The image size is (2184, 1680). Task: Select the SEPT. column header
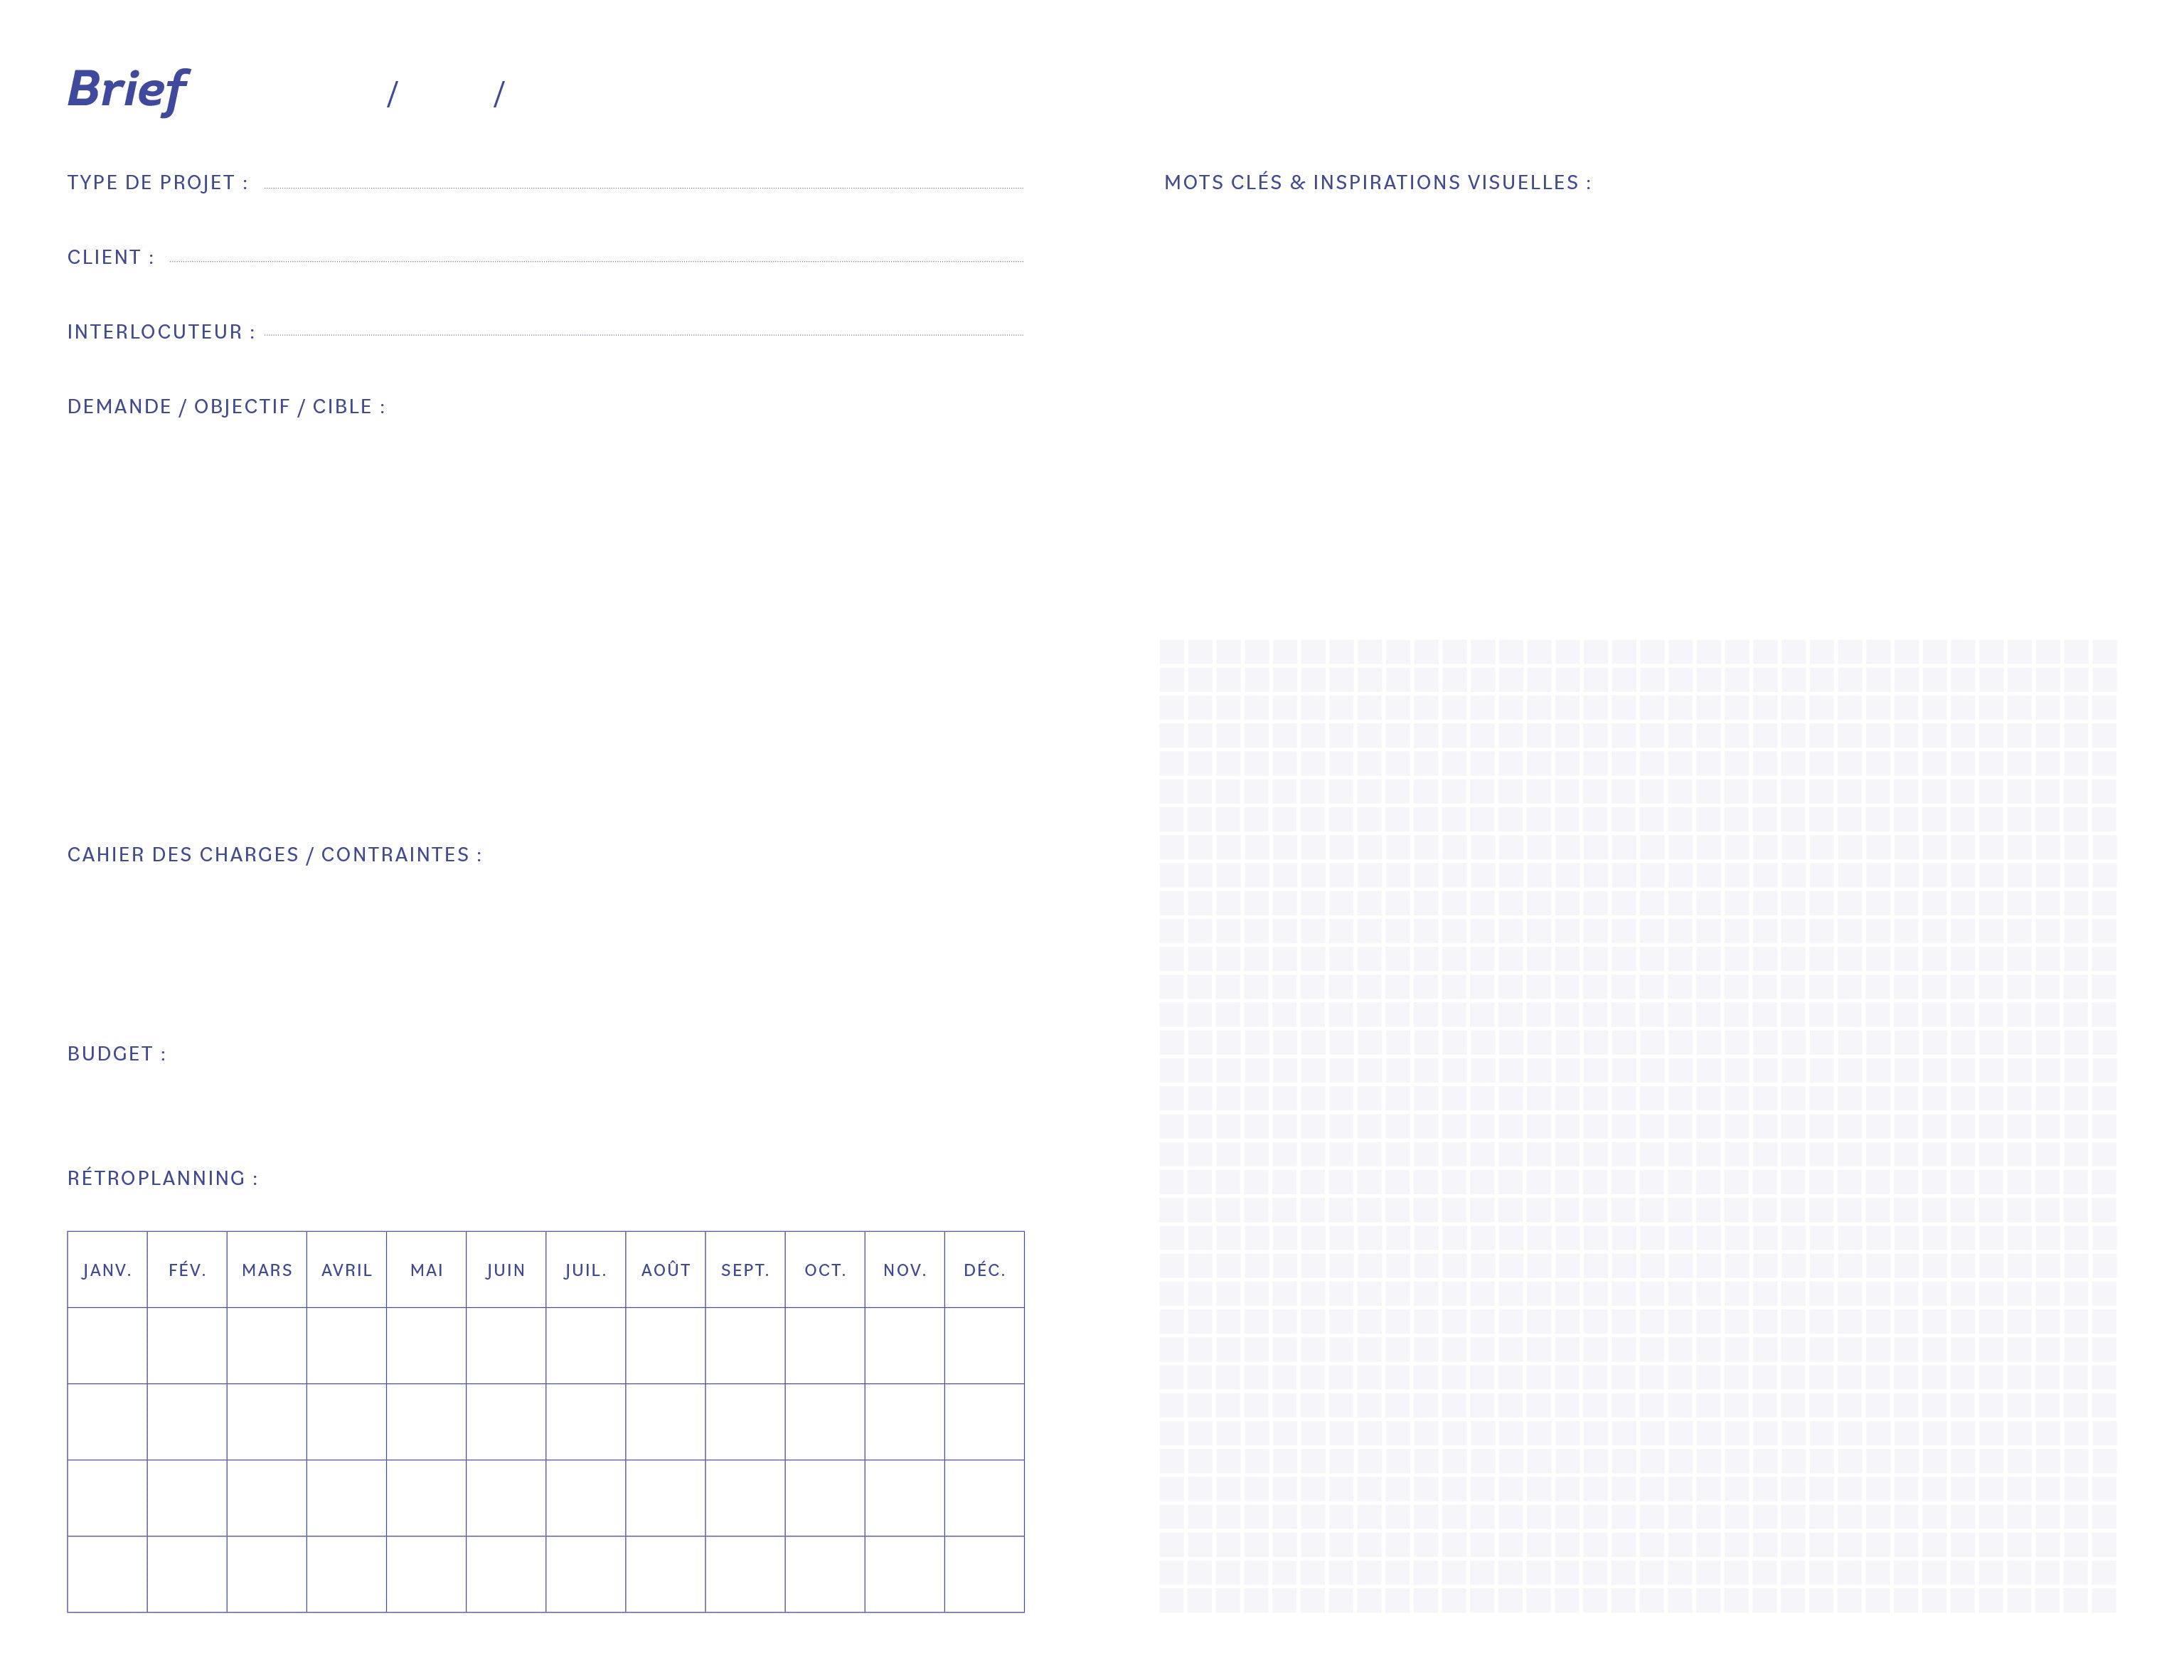pos(745,1270)
